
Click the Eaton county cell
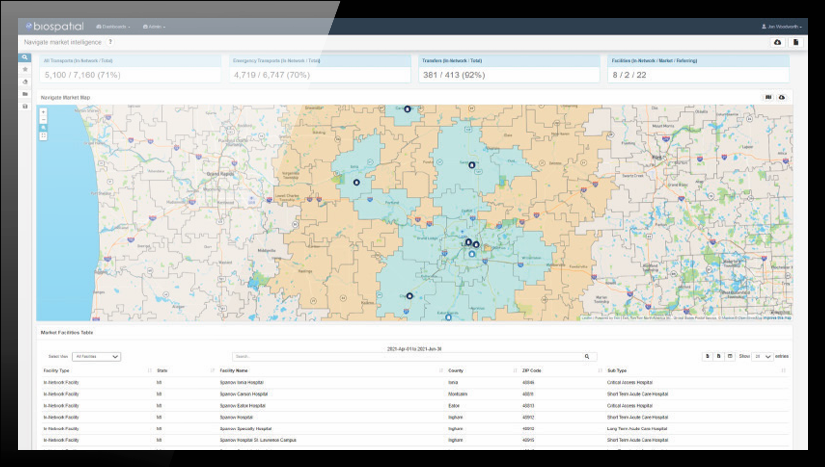[x=454, y=405]
